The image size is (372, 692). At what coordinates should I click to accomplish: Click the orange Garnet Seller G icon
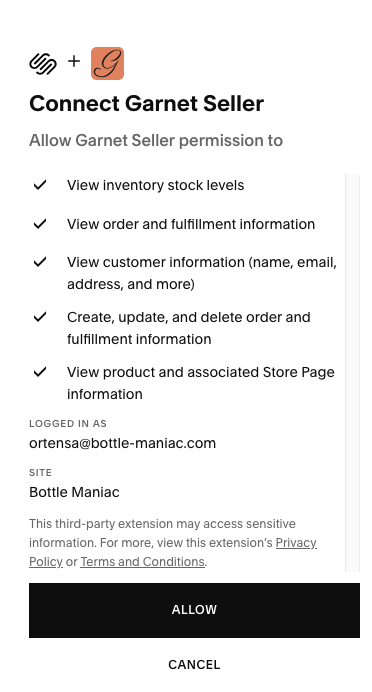107,64
